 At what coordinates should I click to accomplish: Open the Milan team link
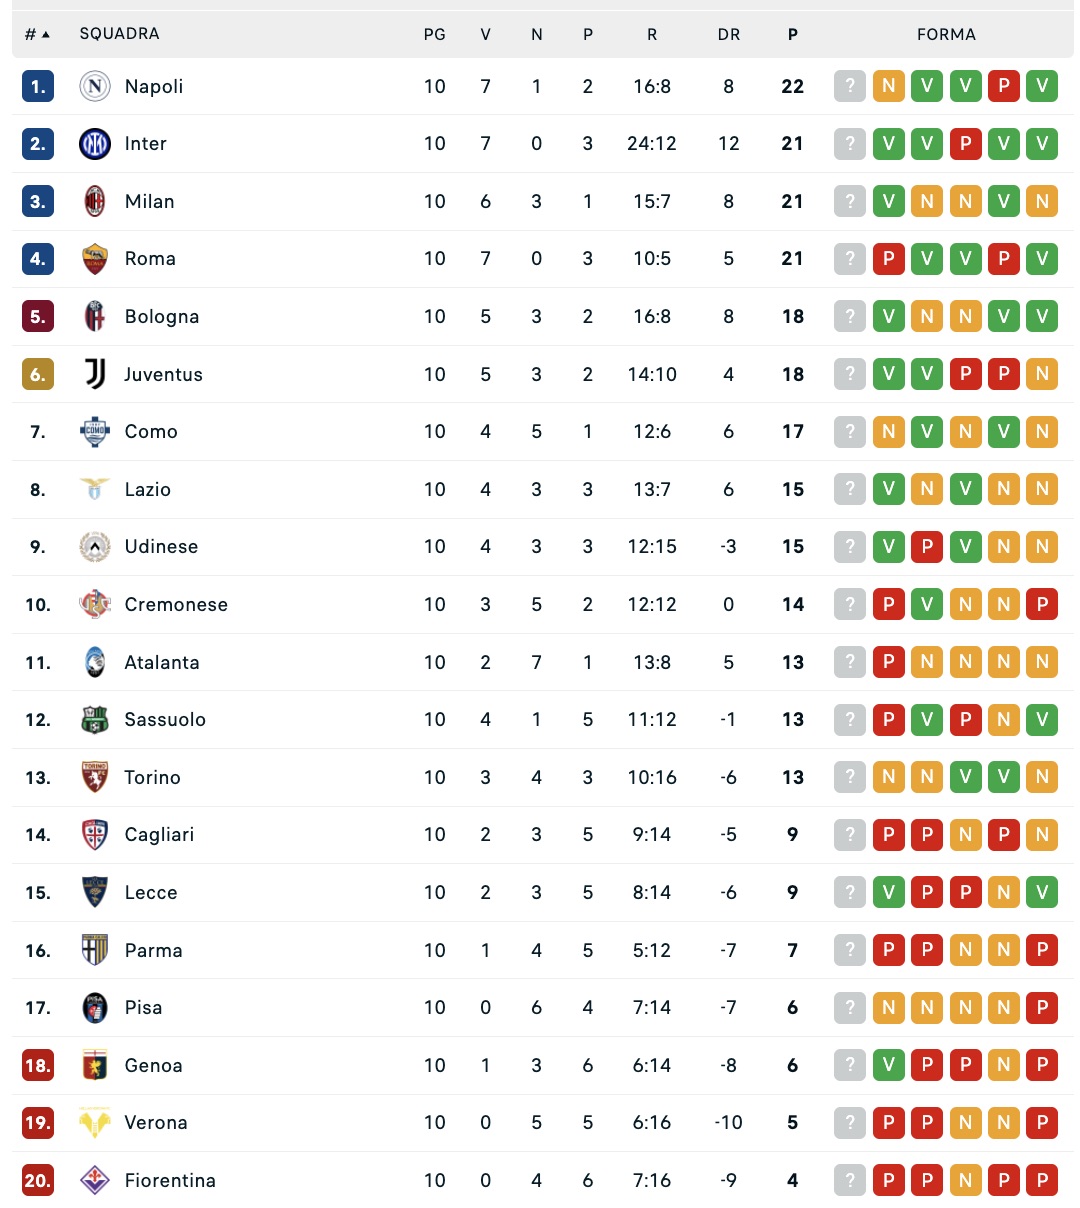point(150,202)
